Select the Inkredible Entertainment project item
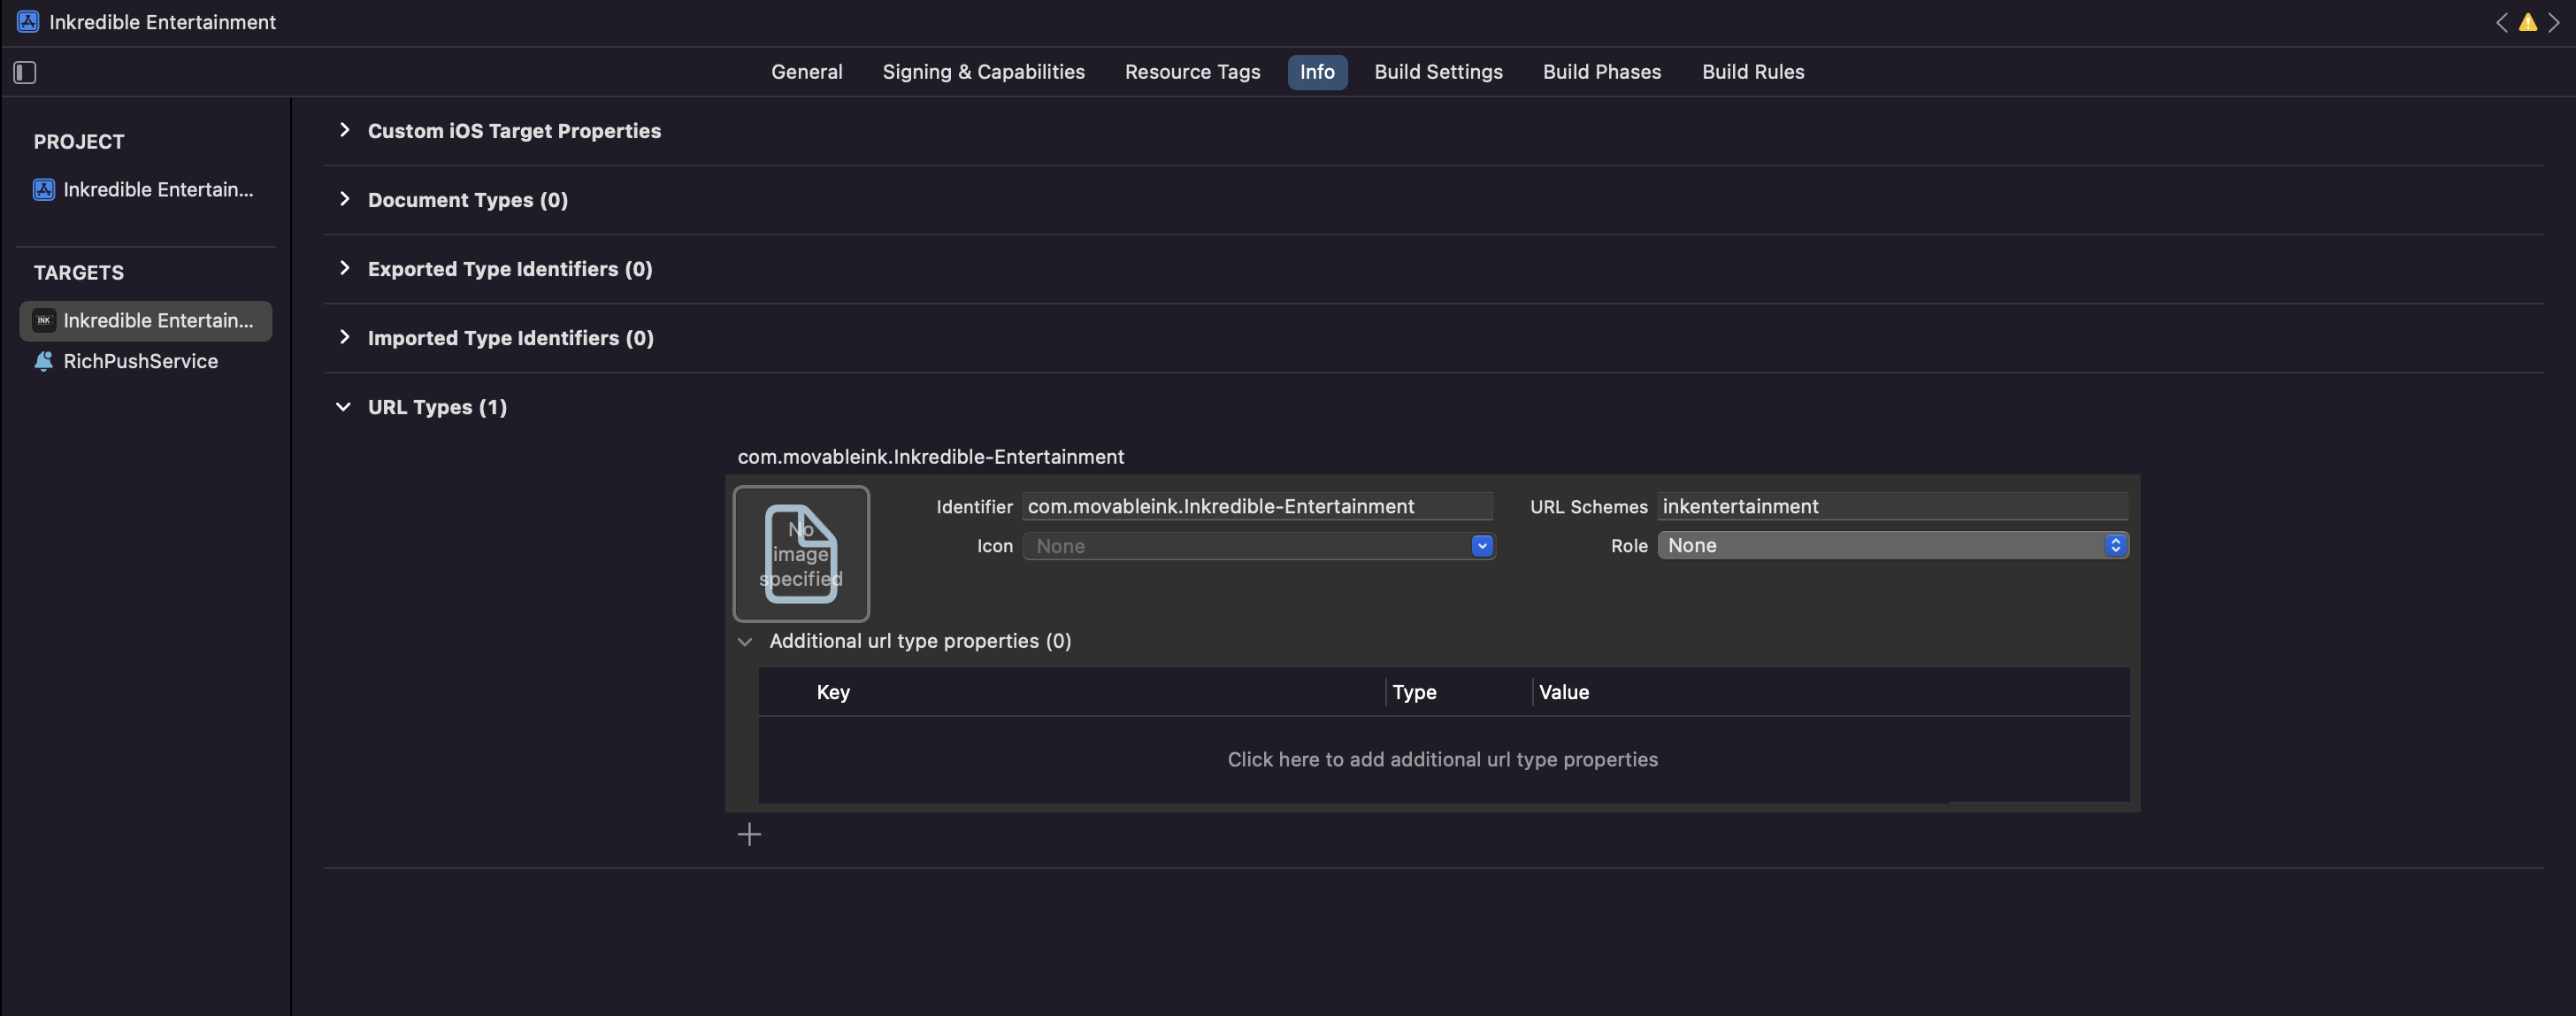This screenshot has width=2576, height=1016. click(157, 189)
